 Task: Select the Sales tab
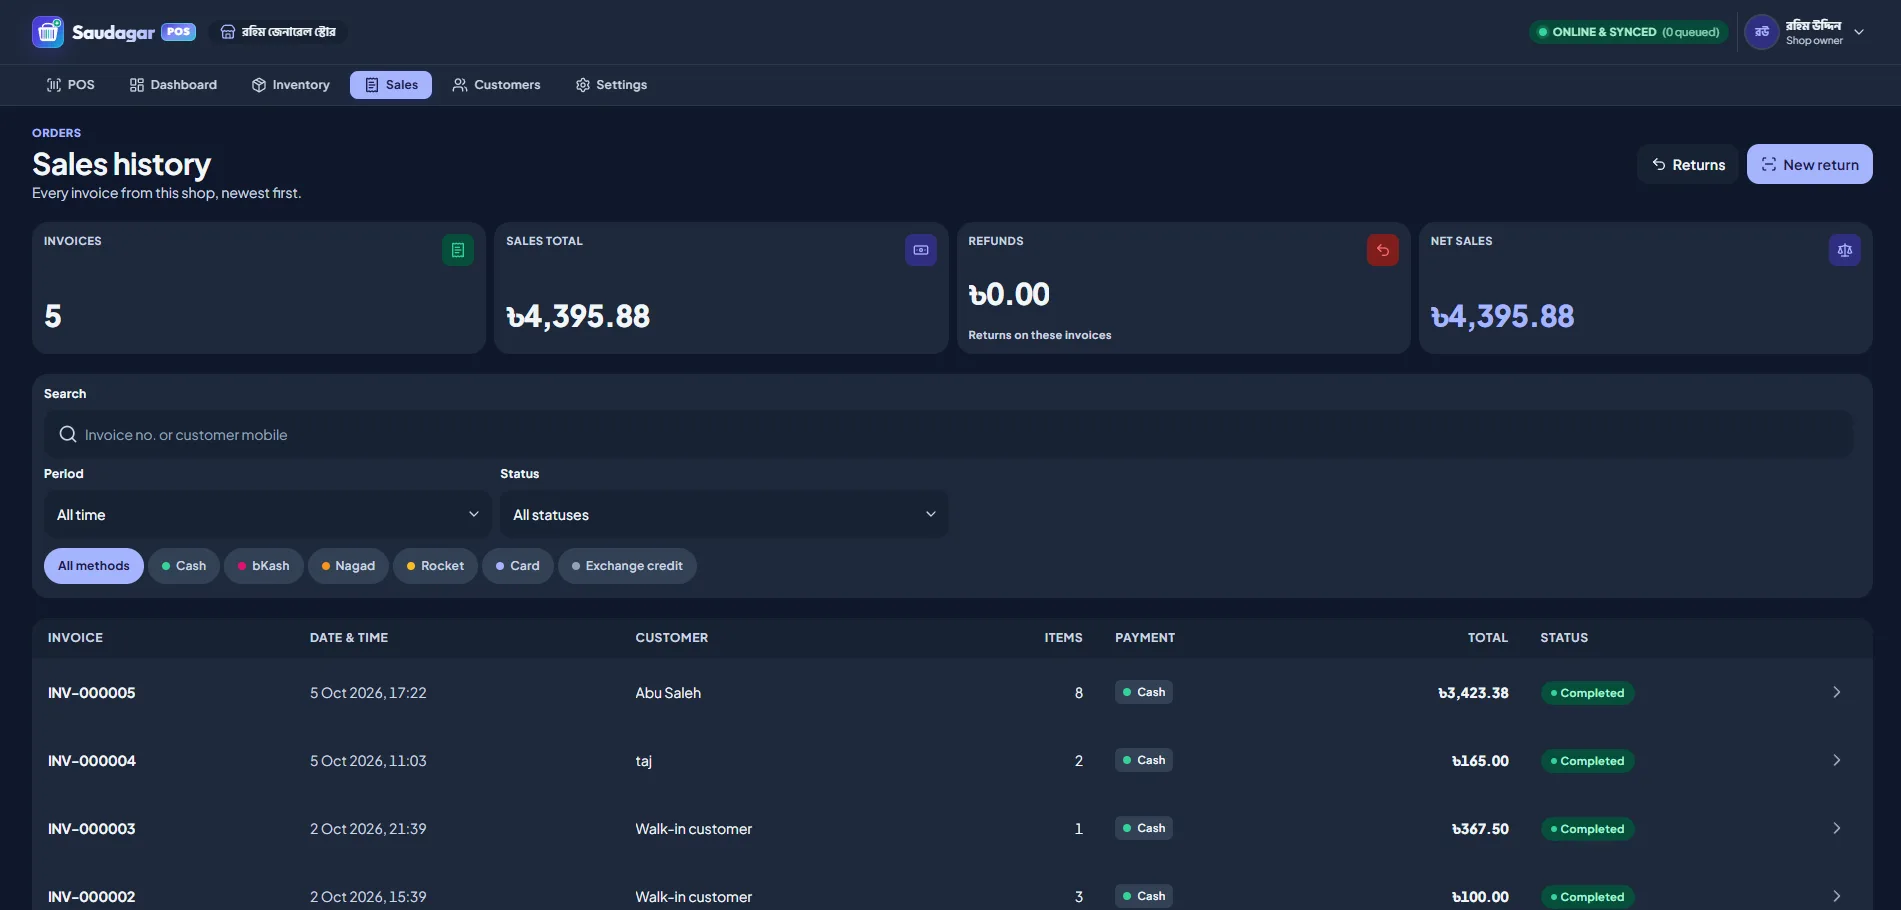point(391,85)
